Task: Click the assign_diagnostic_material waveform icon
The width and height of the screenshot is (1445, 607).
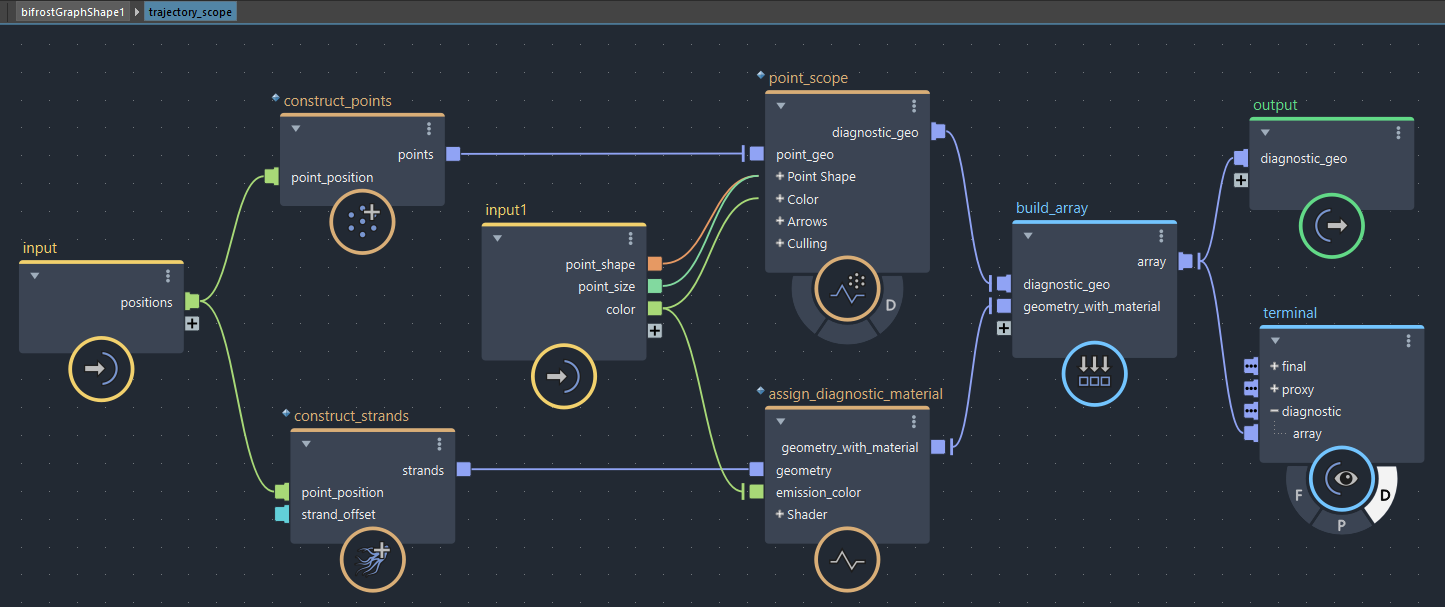Action: [x=847, y=560]
